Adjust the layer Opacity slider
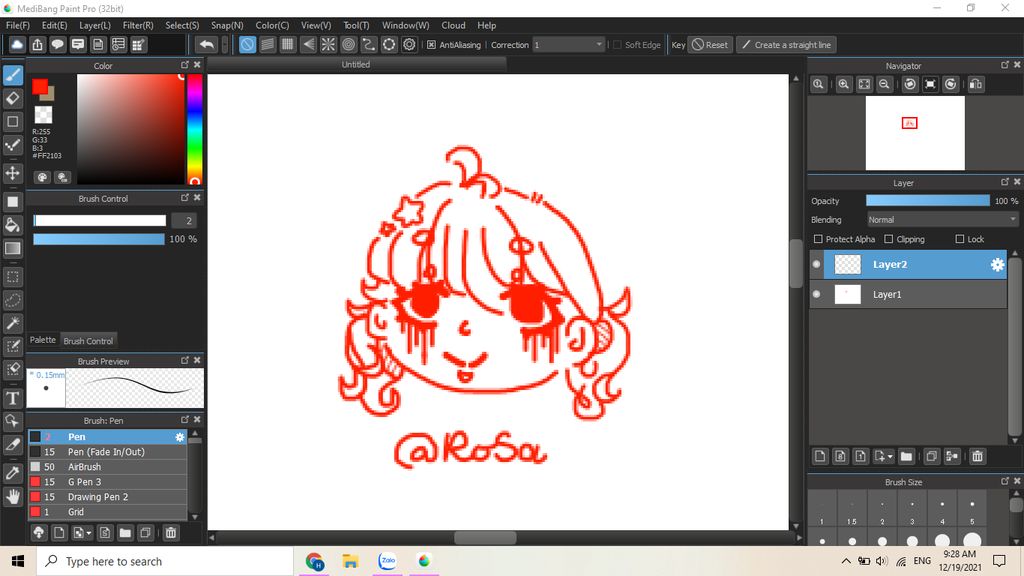Screen dimensions: 1024x576 (927, 200)
